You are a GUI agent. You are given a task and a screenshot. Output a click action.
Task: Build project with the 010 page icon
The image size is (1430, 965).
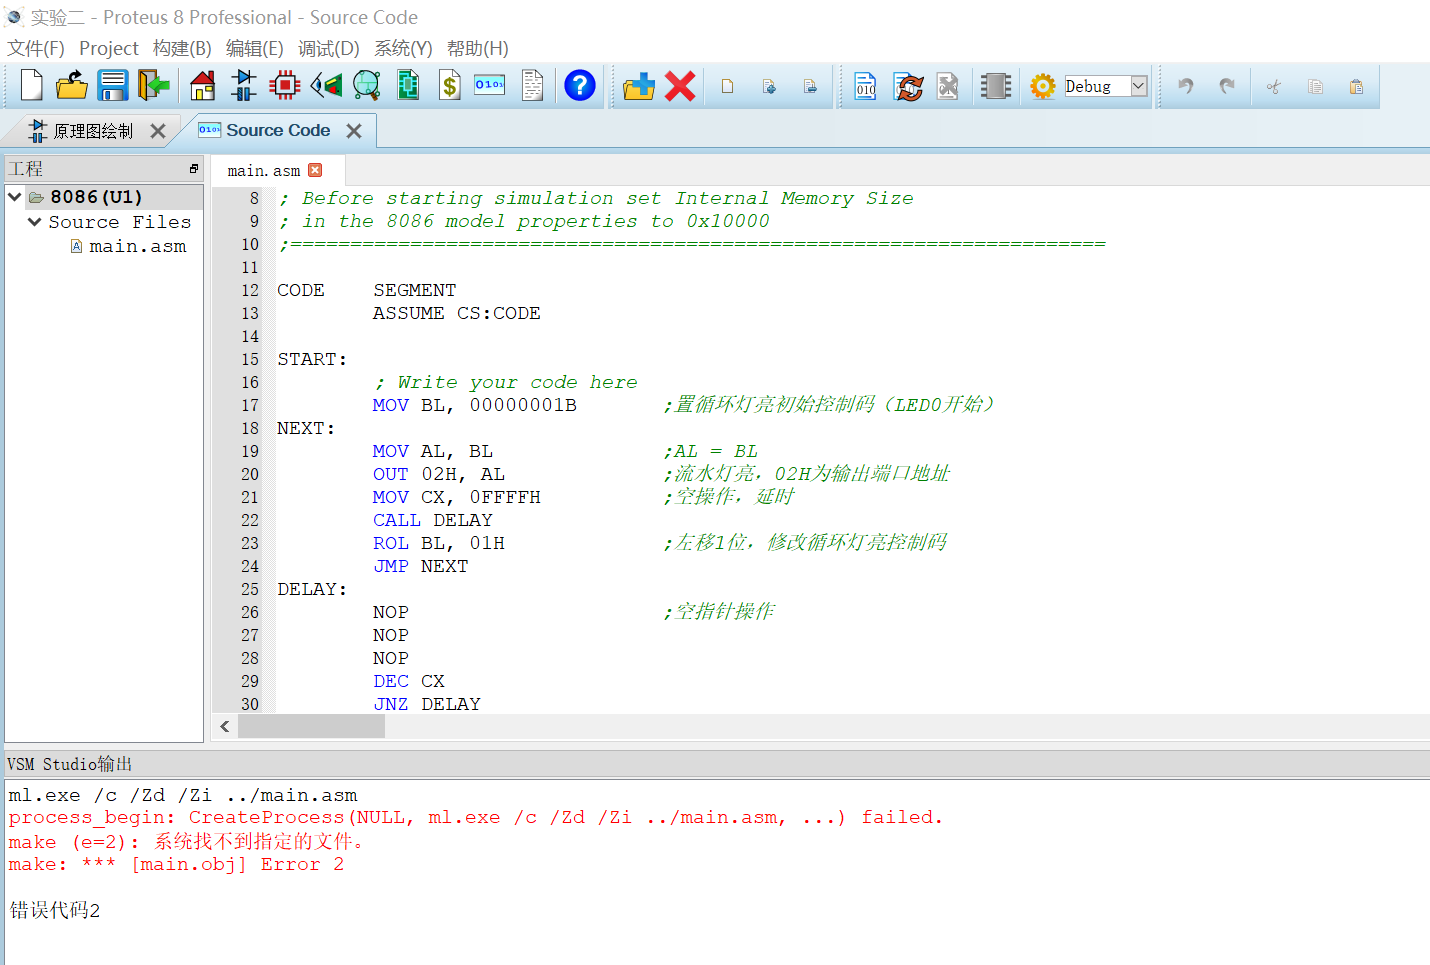click(x=866, y=86)
